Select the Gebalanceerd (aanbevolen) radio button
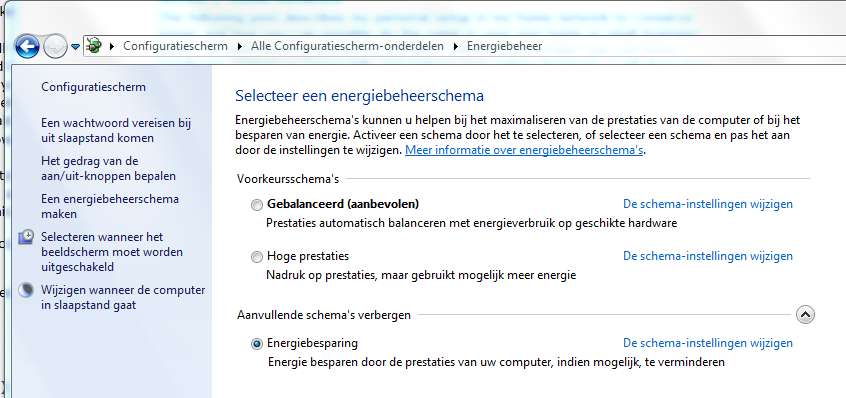 pyautogui.click(x=257, y=205)
